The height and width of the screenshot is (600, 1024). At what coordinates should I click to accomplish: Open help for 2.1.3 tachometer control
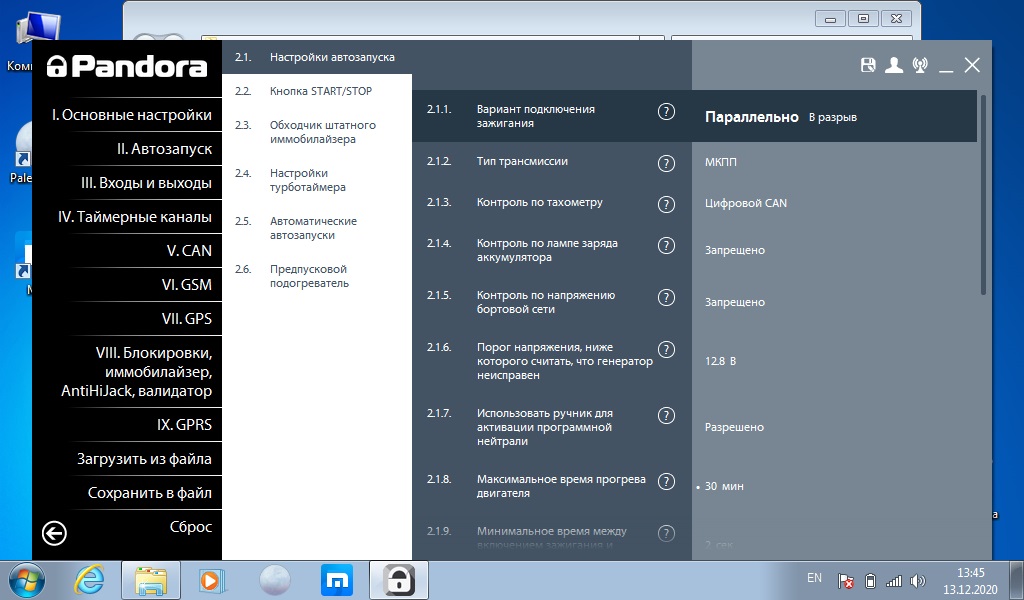tap(666, 203)
